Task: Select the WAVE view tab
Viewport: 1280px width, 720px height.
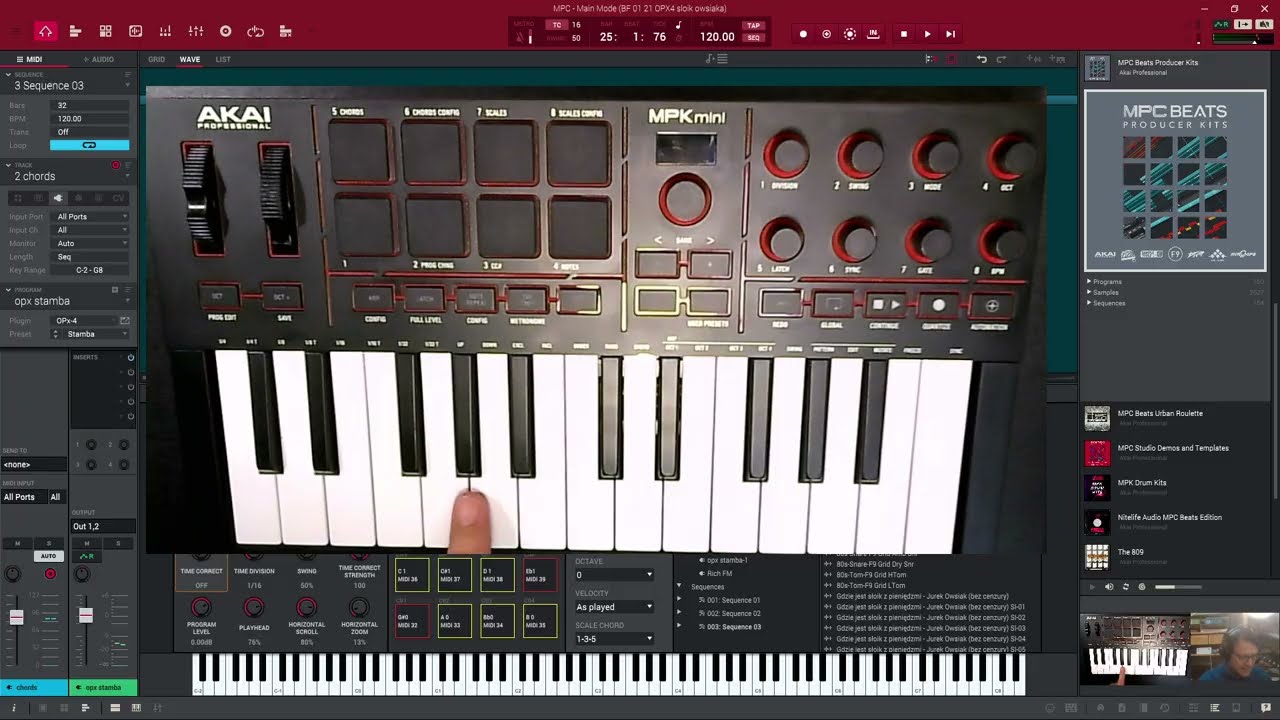Action: click(x=190, y=59)
